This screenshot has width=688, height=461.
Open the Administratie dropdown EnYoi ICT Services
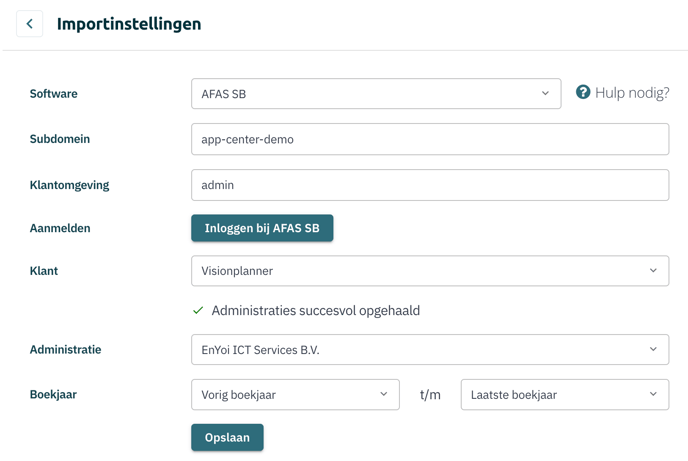tap(430, 350)
